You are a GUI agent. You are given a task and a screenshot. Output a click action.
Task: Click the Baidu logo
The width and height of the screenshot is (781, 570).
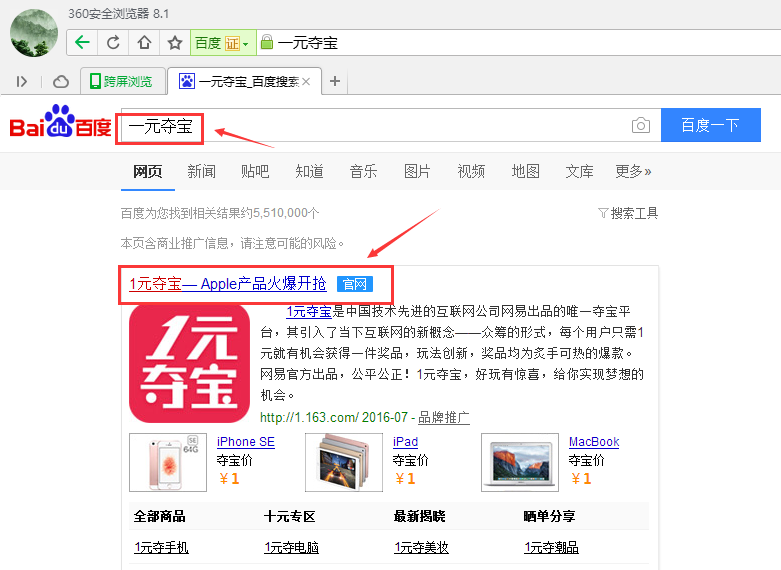pos(60,121)
